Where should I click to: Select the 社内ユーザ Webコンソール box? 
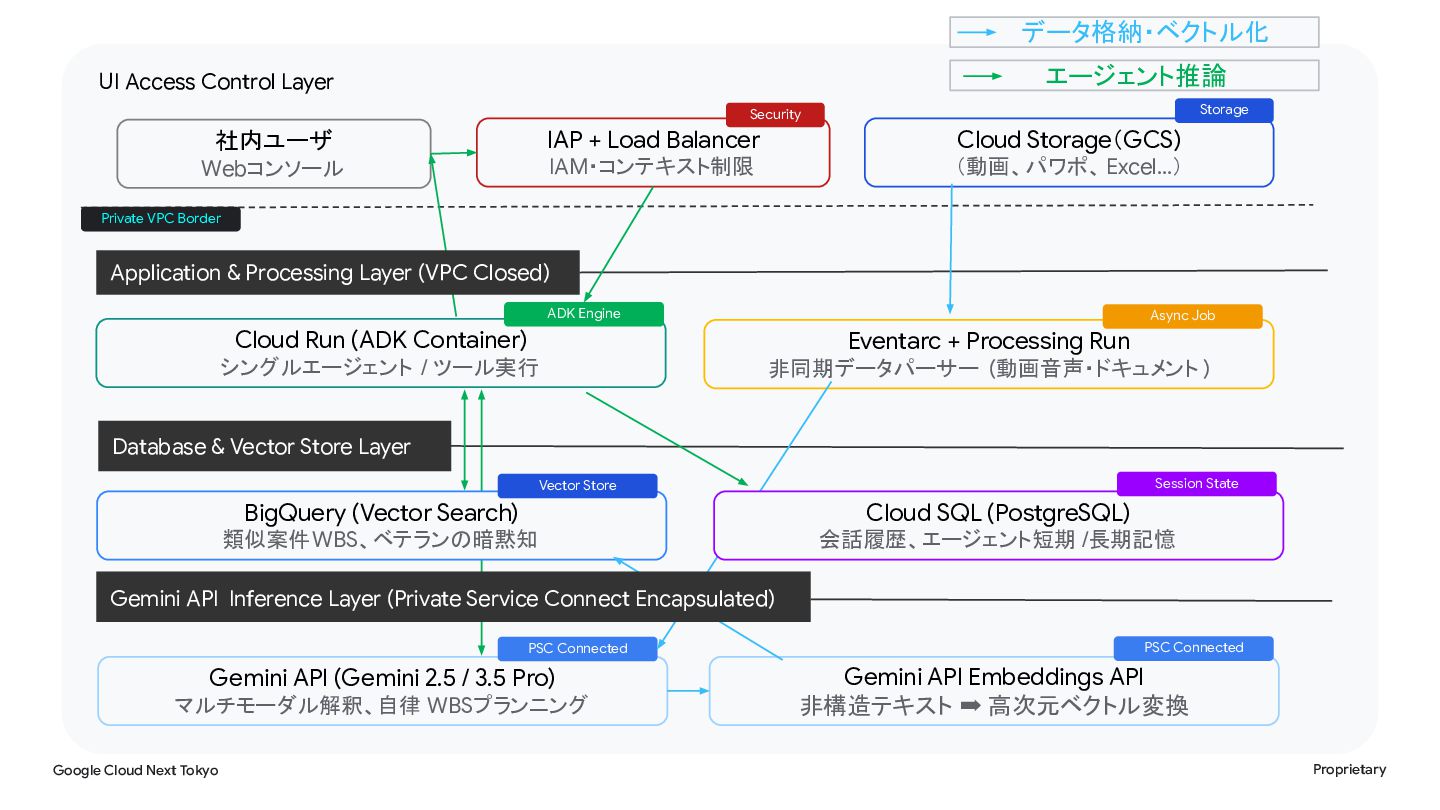(x=274, y=154)
